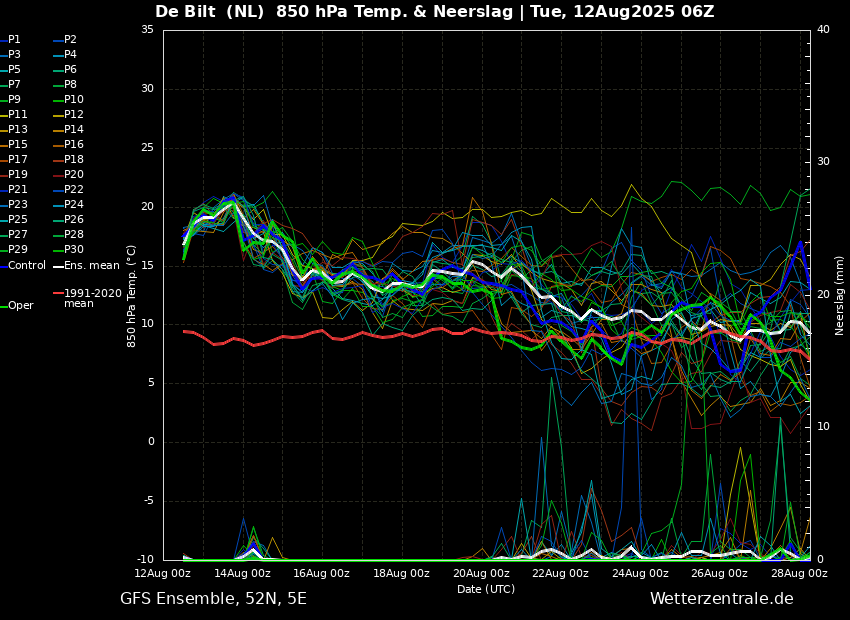Select the P10 legend entry
Viewport: 850px width, 620px height.
(74, 100)
